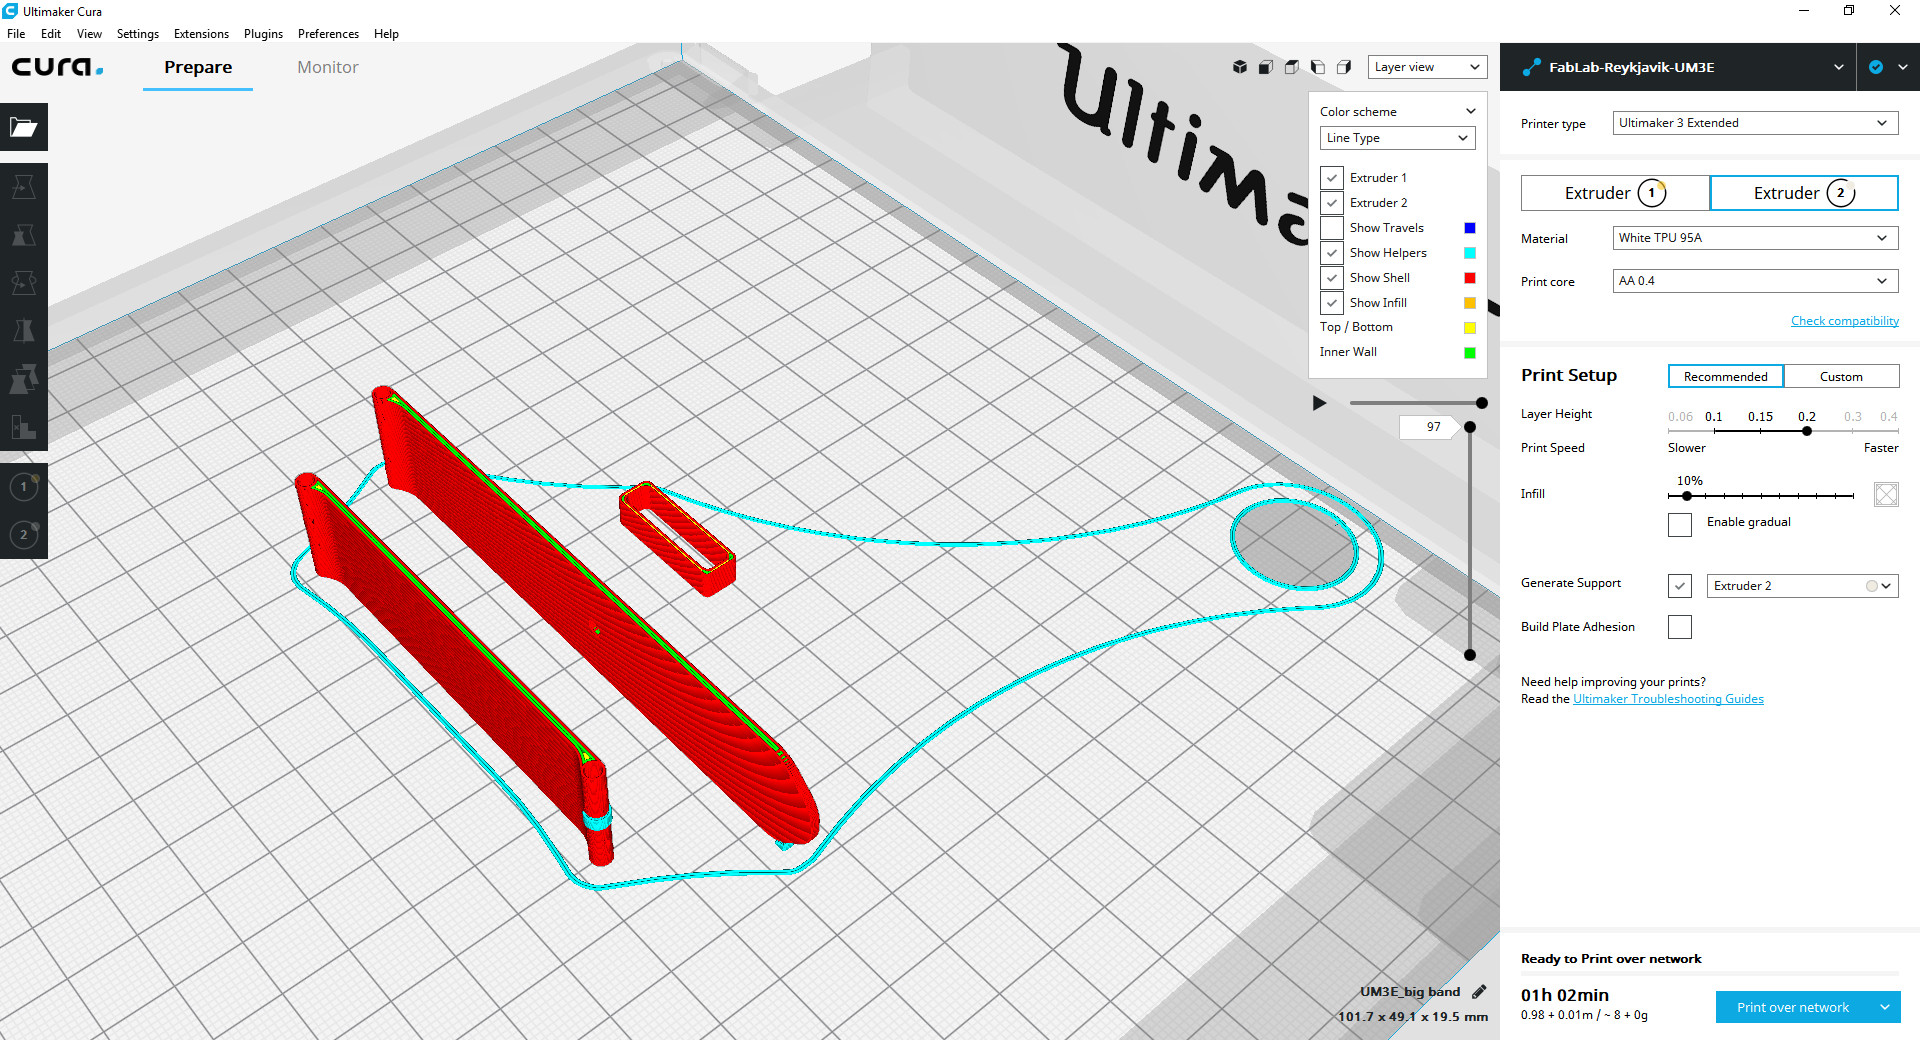Toggle the Generate Support checkbox
Screen dimensions: 1920x1040
point(1680,586)
